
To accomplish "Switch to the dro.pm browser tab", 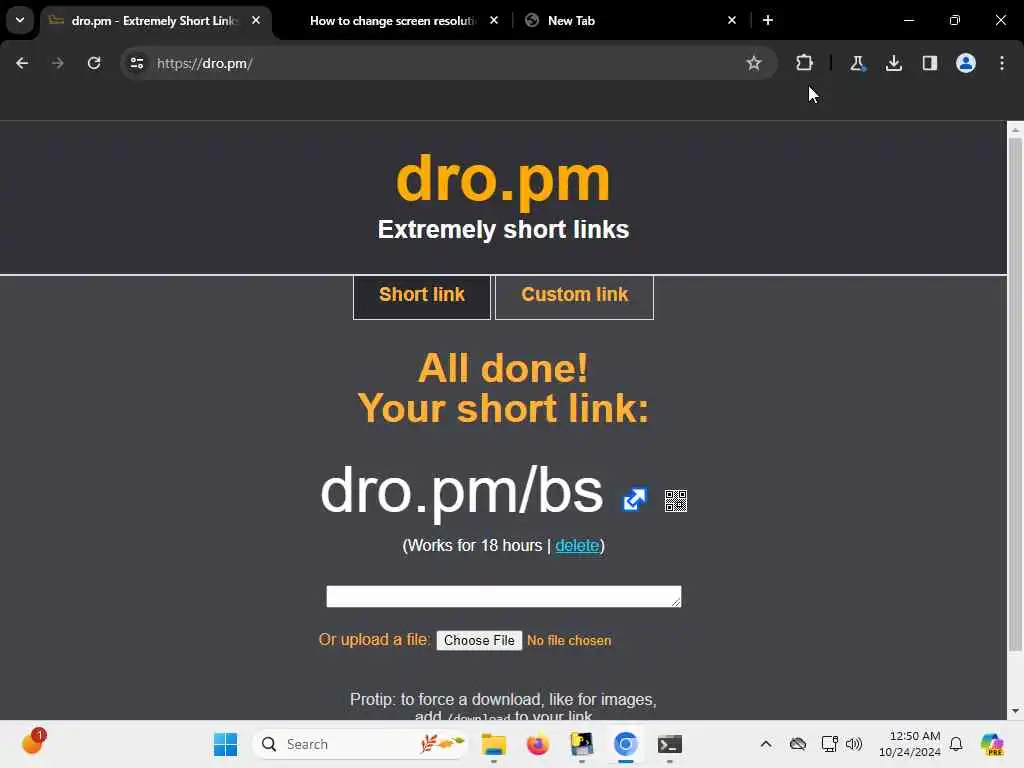I will [155, 21].
